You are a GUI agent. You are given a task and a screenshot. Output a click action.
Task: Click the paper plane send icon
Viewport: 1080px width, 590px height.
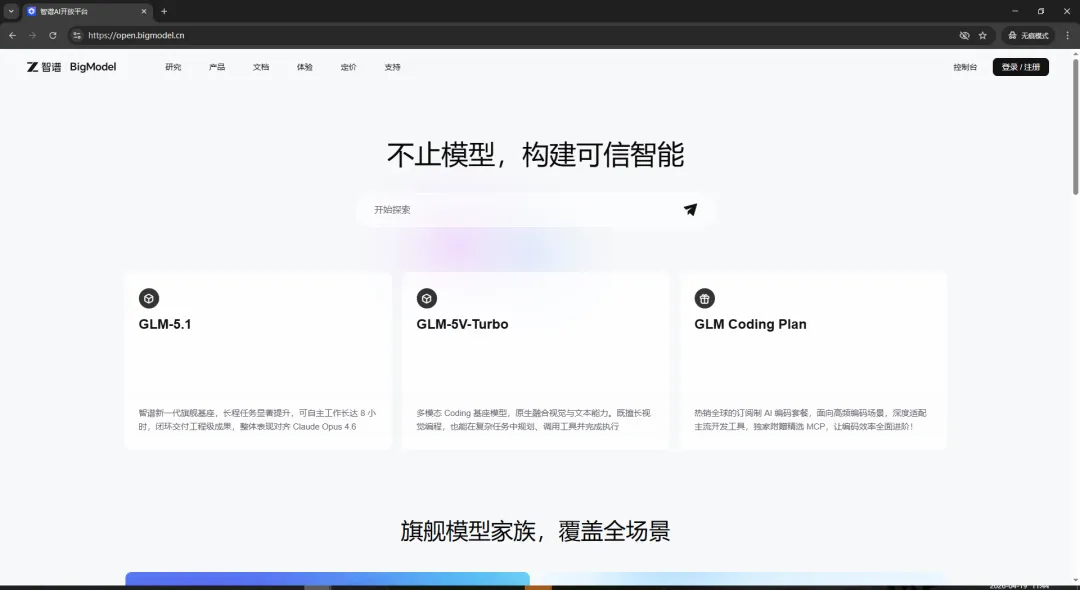point(690,209)
